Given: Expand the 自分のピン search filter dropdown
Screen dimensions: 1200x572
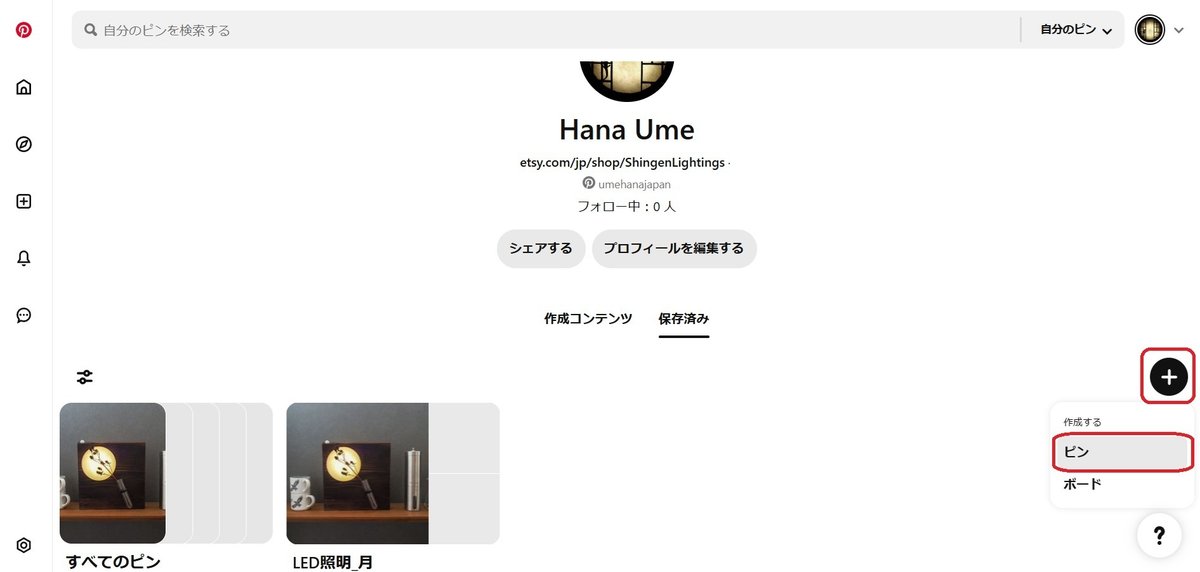Looking at the screenshot, I should pos(1076,30).
